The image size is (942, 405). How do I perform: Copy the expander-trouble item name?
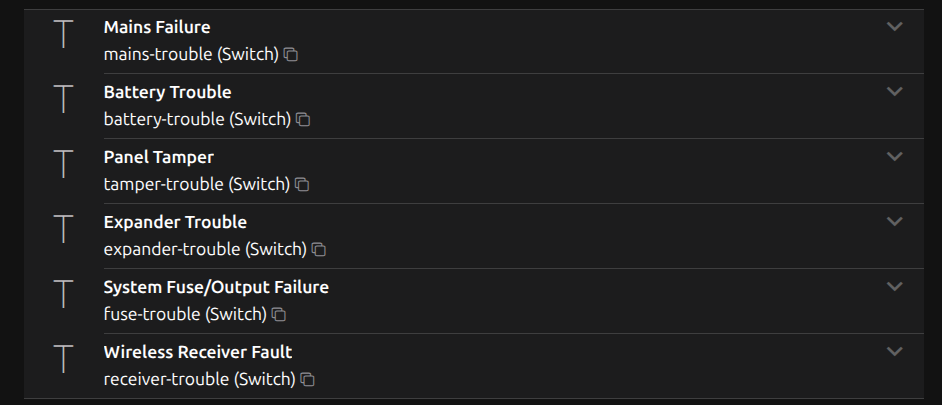tap(319, 250)
